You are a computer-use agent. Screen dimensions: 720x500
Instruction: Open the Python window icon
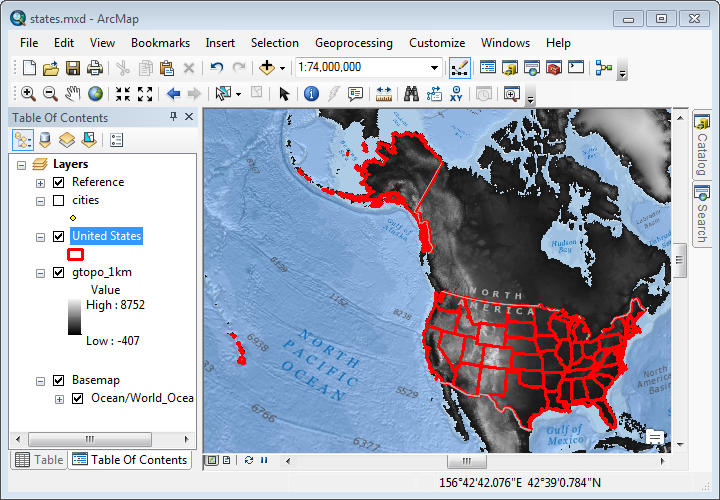coord(576,68)
